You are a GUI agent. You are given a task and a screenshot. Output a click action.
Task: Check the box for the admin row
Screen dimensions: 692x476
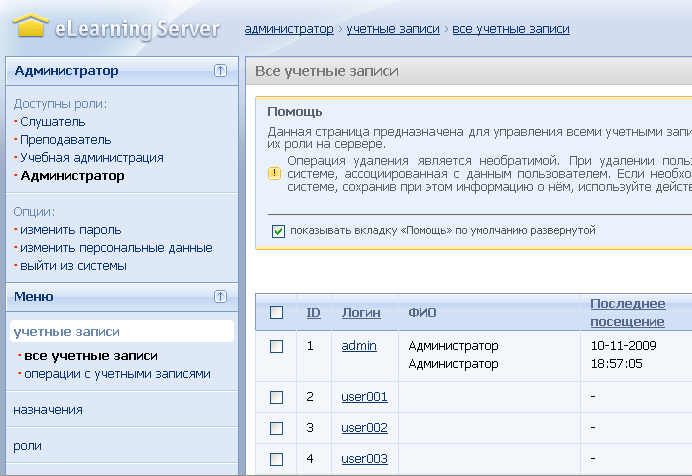(x=277, y=346)
